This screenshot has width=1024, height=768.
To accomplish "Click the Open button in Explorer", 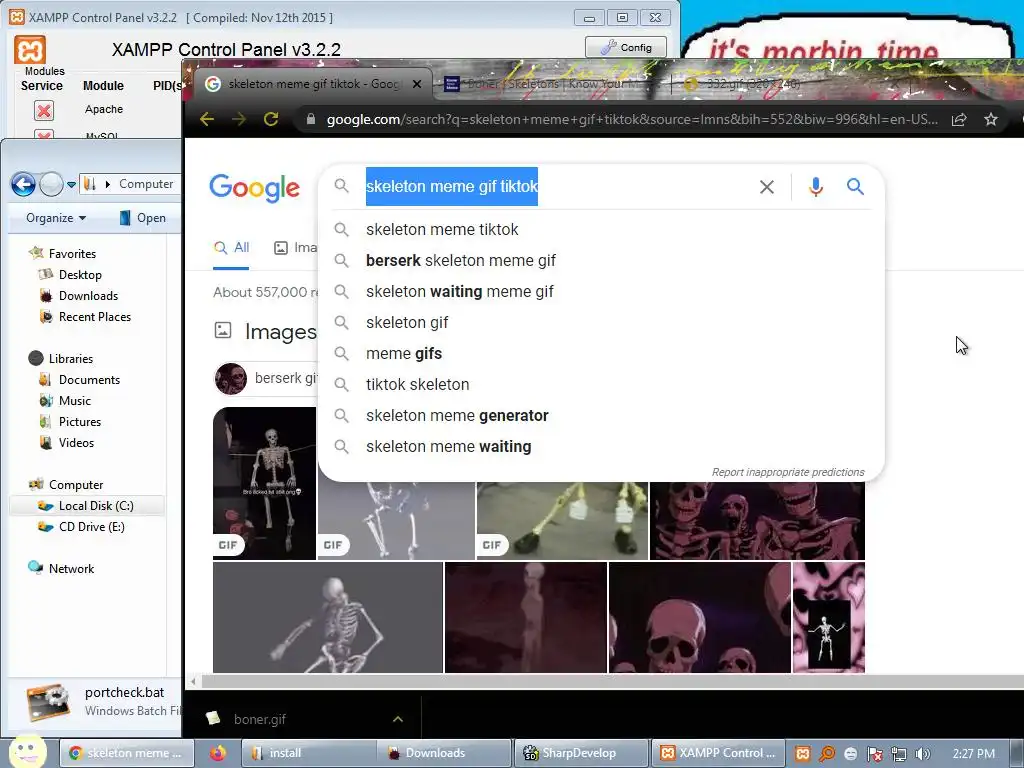I will coord(142,217).
